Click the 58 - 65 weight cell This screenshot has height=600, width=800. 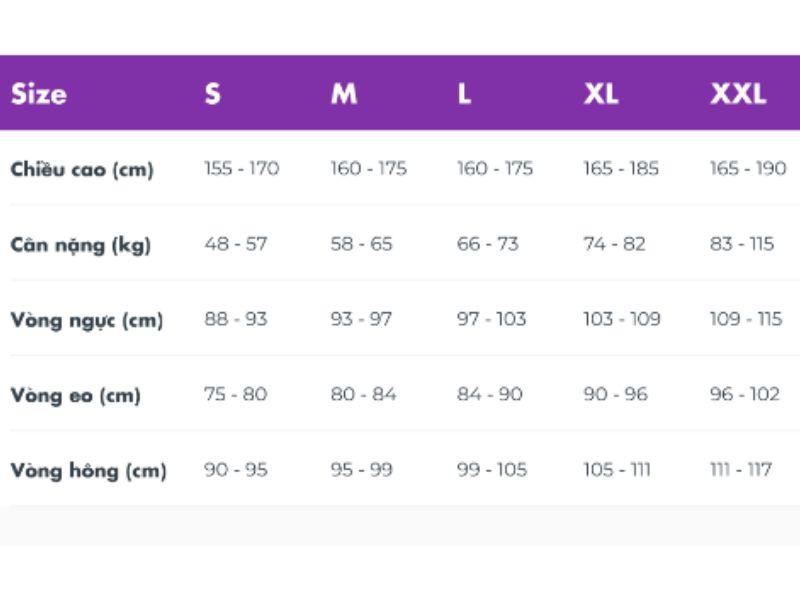(x=361, y=243)
